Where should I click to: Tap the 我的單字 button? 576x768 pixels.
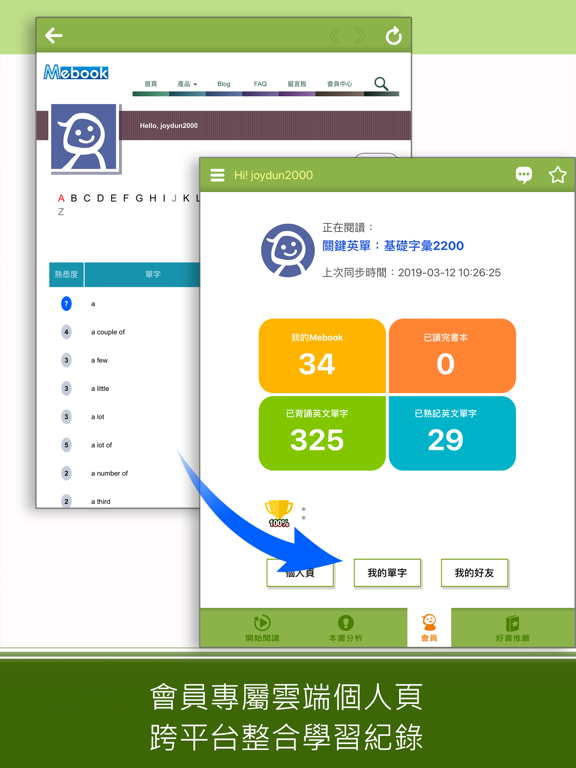(x=387, y=573)
